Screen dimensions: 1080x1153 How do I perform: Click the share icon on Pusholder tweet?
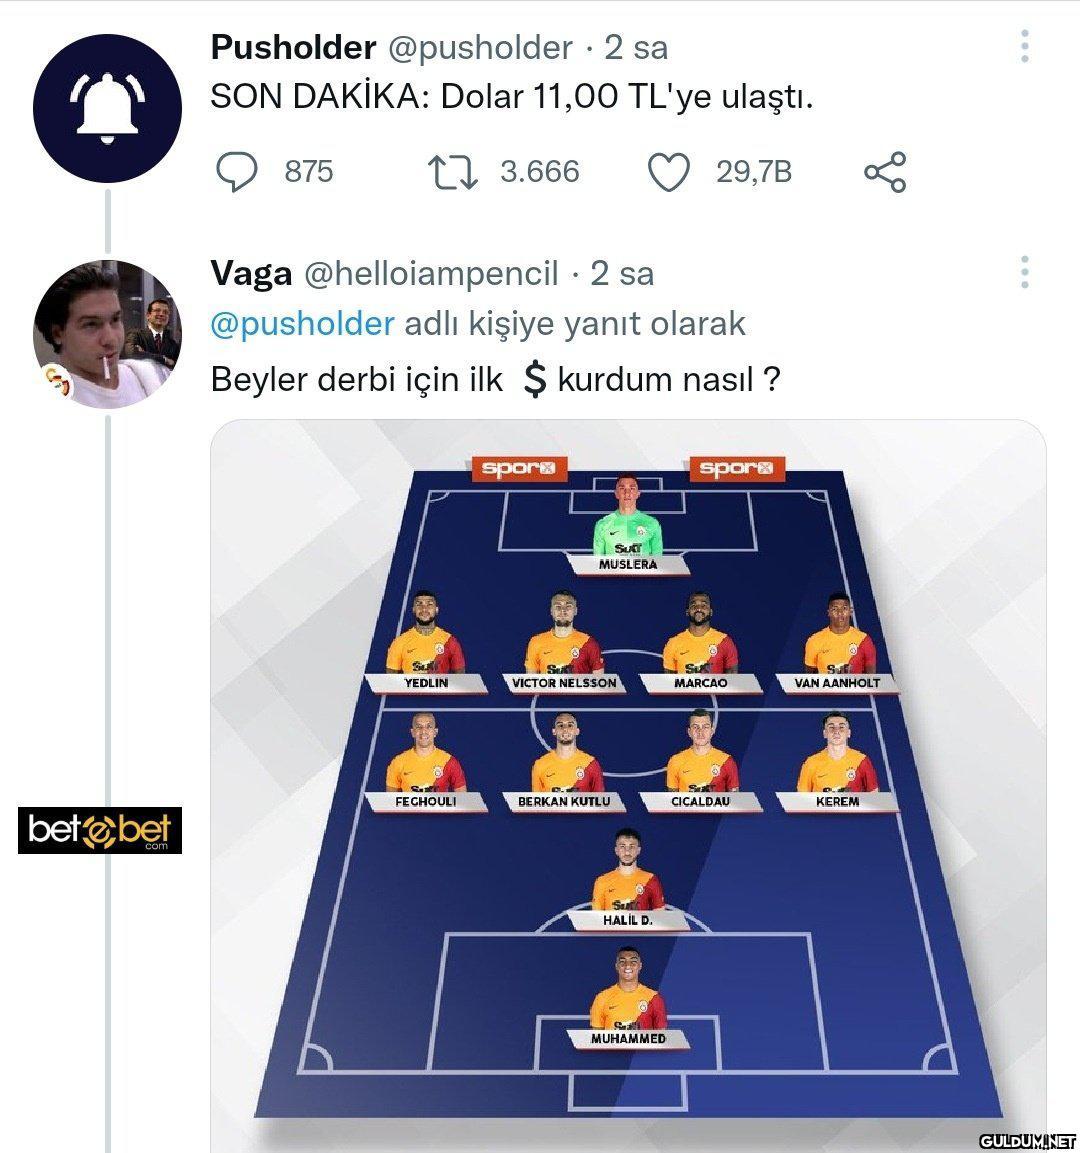click(885, 172)
